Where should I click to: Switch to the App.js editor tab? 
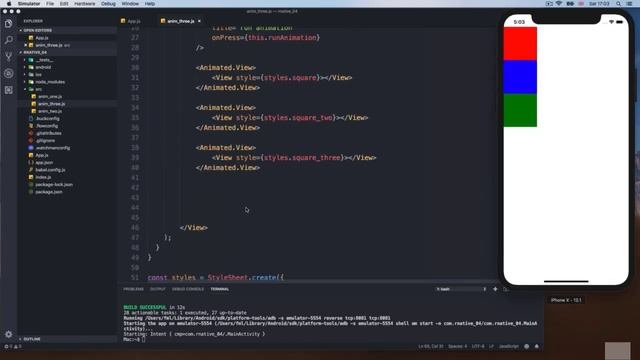coord(131,21)
